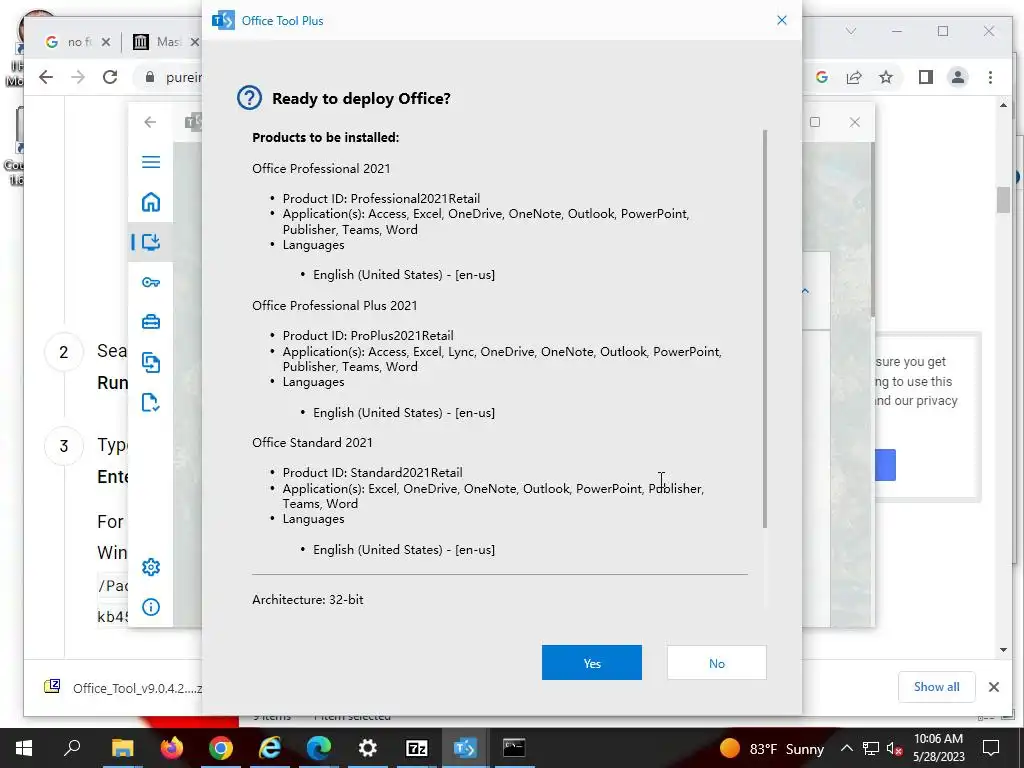Select the heading "Office Standard 2021"
The image size is (1024, 768).
click(x=312, y=443)
